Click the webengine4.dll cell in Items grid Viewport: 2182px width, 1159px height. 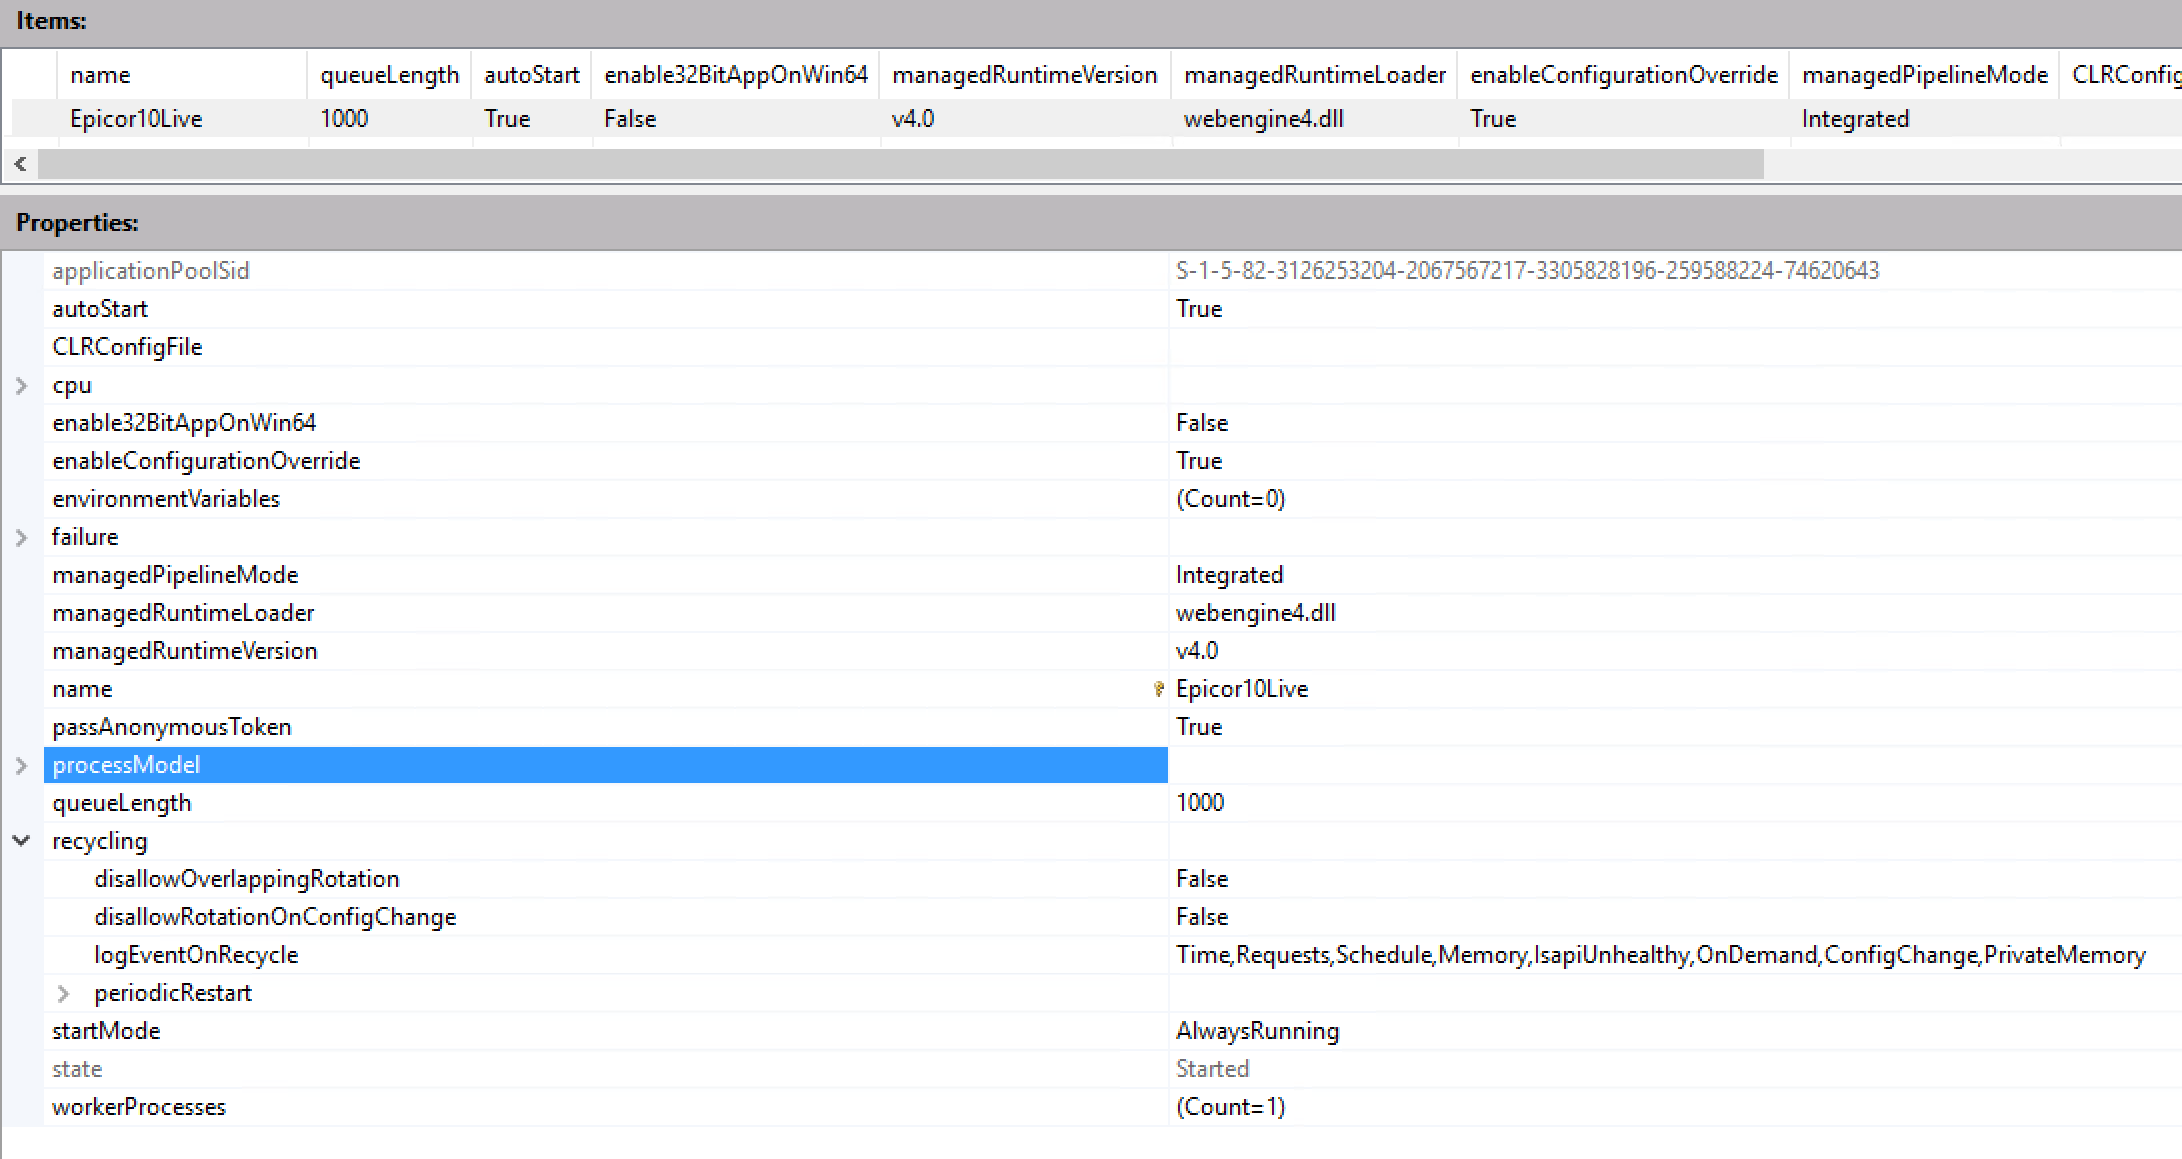click(x=1264, y=119)
